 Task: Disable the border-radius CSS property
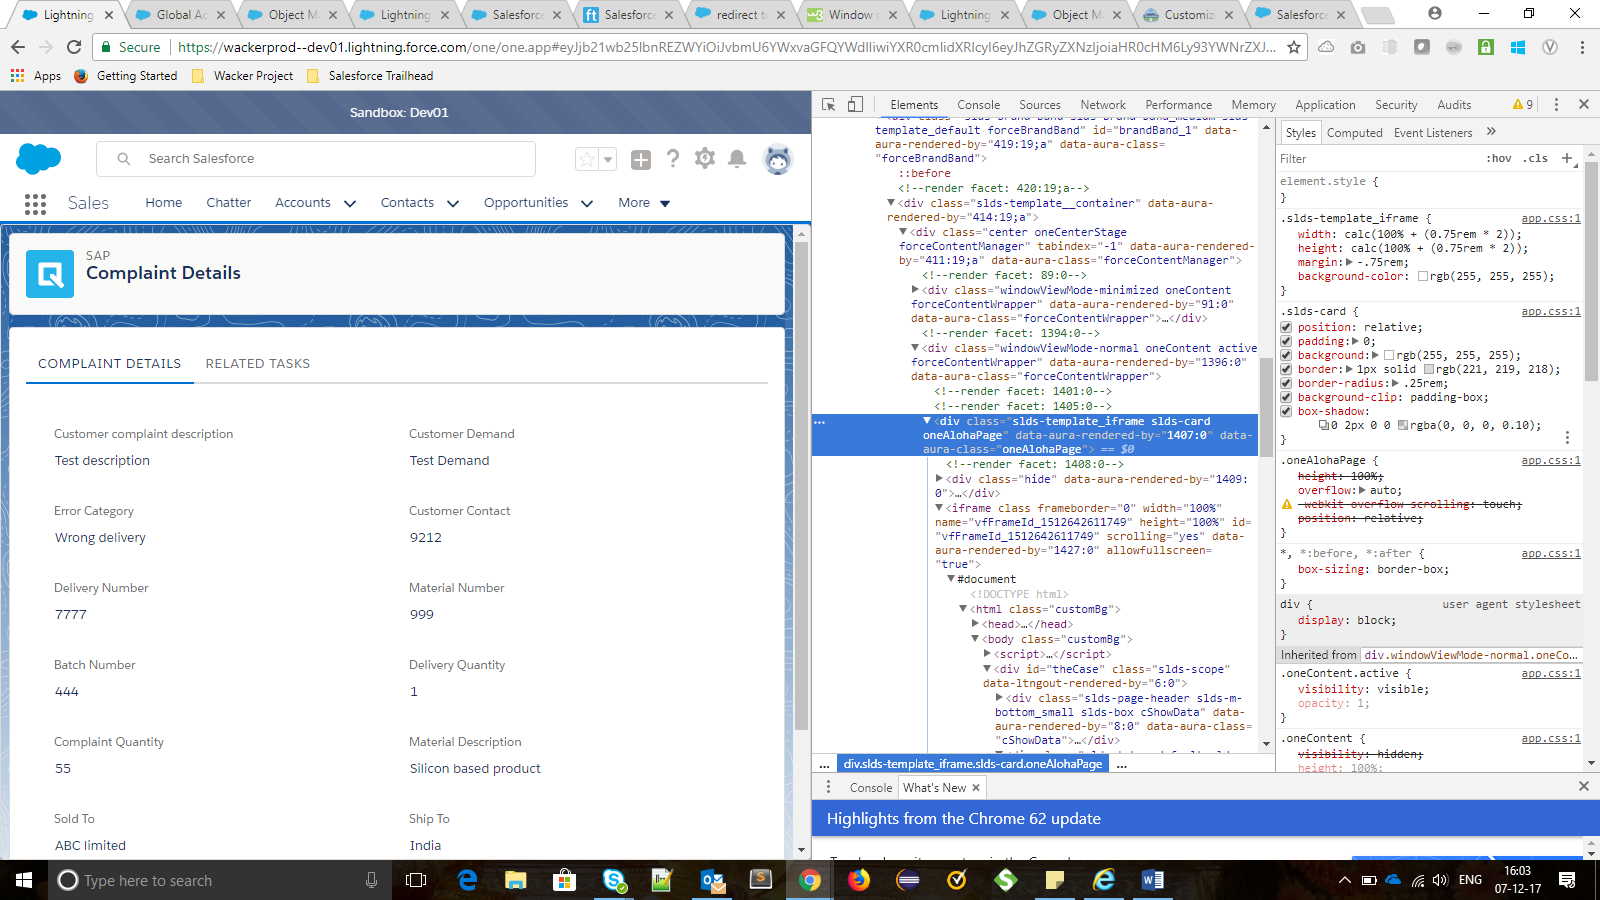point(1287,383)
